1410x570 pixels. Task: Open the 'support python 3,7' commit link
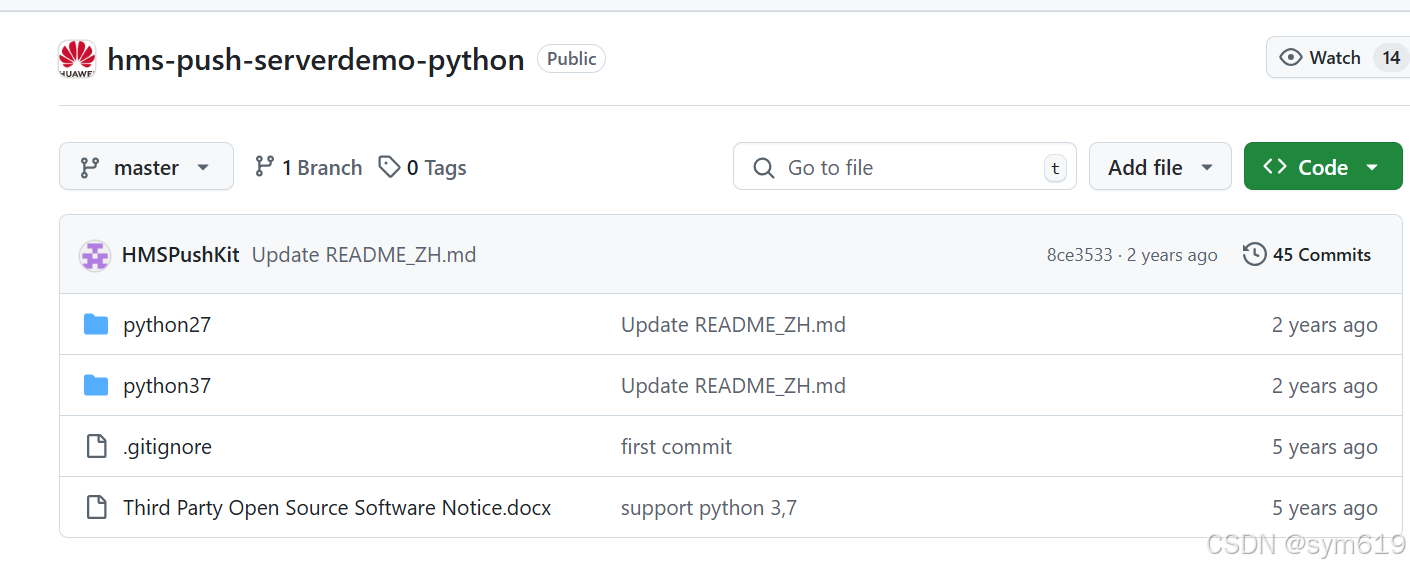(709, 508)
